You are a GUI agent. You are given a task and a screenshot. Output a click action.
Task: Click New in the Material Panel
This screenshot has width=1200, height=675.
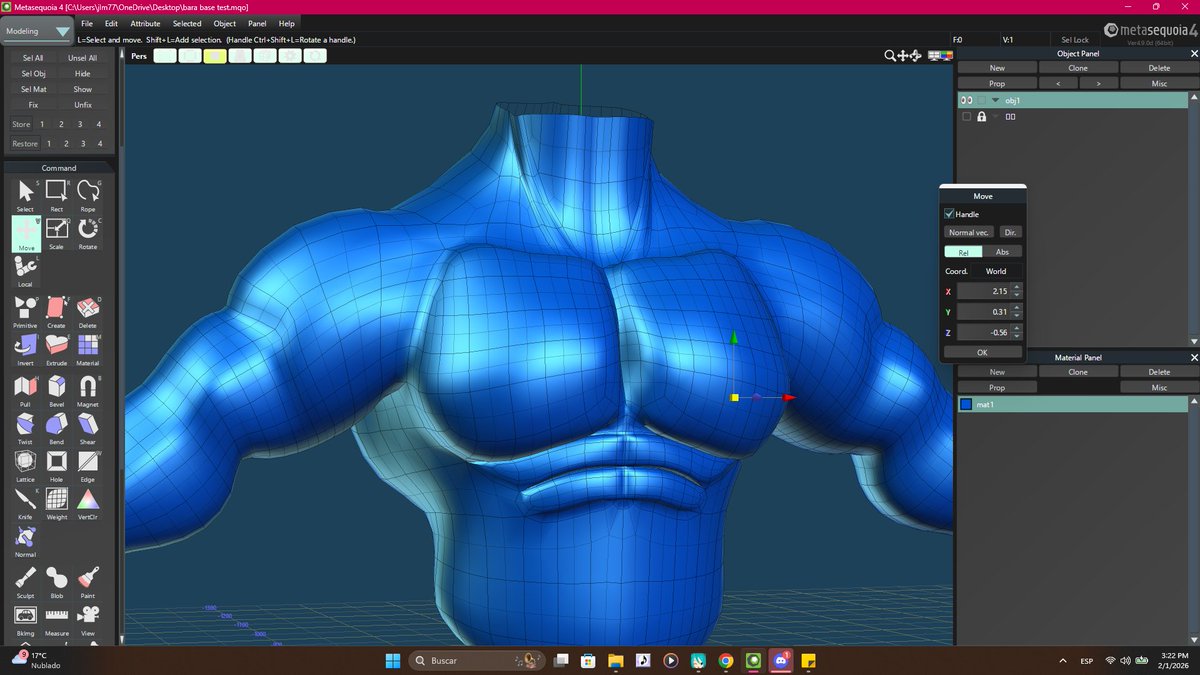(997, 372)
